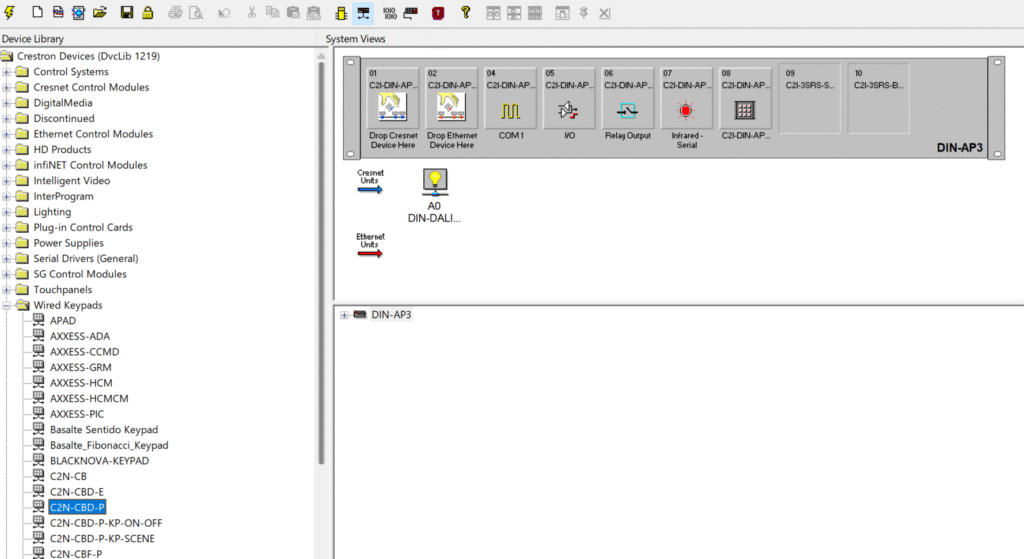1024x559 pixels.
Task: Select the C2N-CB device
Action: [68, 477]
